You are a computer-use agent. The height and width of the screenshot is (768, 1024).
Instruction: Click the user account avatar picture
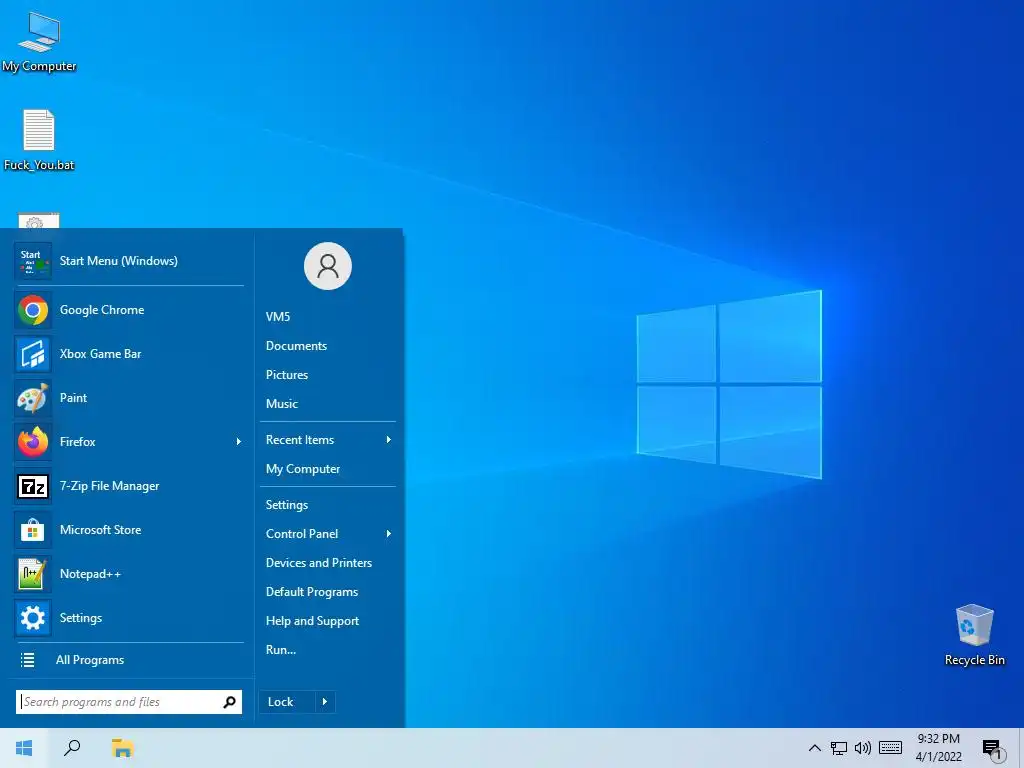(x=328, y=266)
